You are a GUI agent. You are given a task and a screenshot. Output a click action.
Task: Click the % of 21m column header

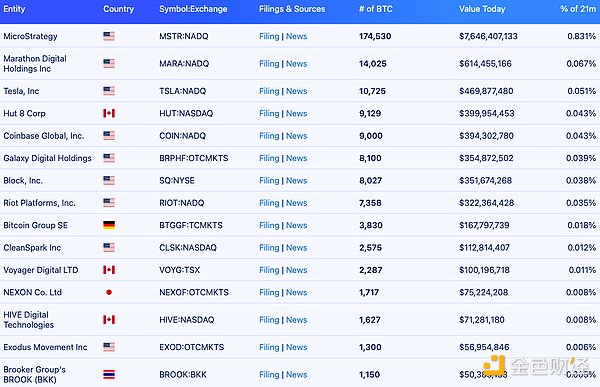pyautogui.click(x=578, y=9)
